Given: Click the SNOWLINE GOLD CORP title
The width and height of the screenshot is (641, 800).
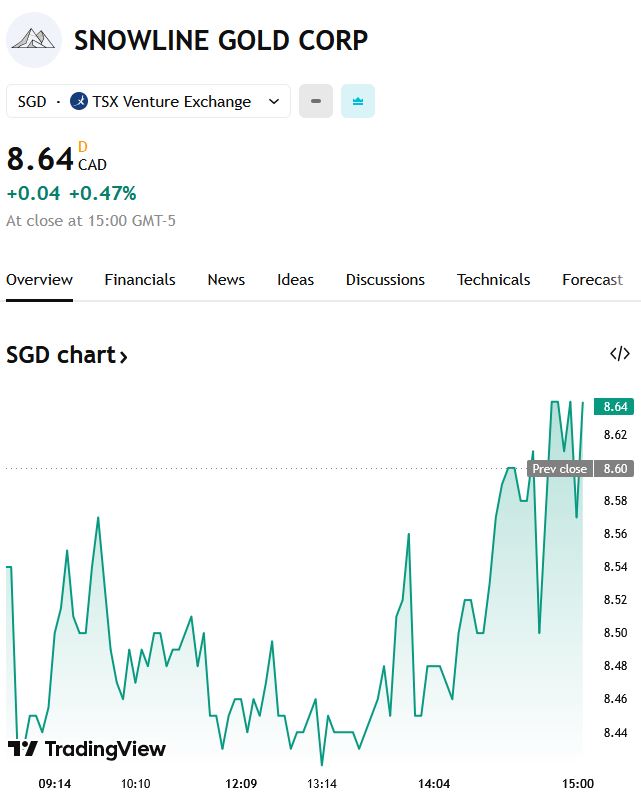Looking at the screenshot, I should coord(221,40).
